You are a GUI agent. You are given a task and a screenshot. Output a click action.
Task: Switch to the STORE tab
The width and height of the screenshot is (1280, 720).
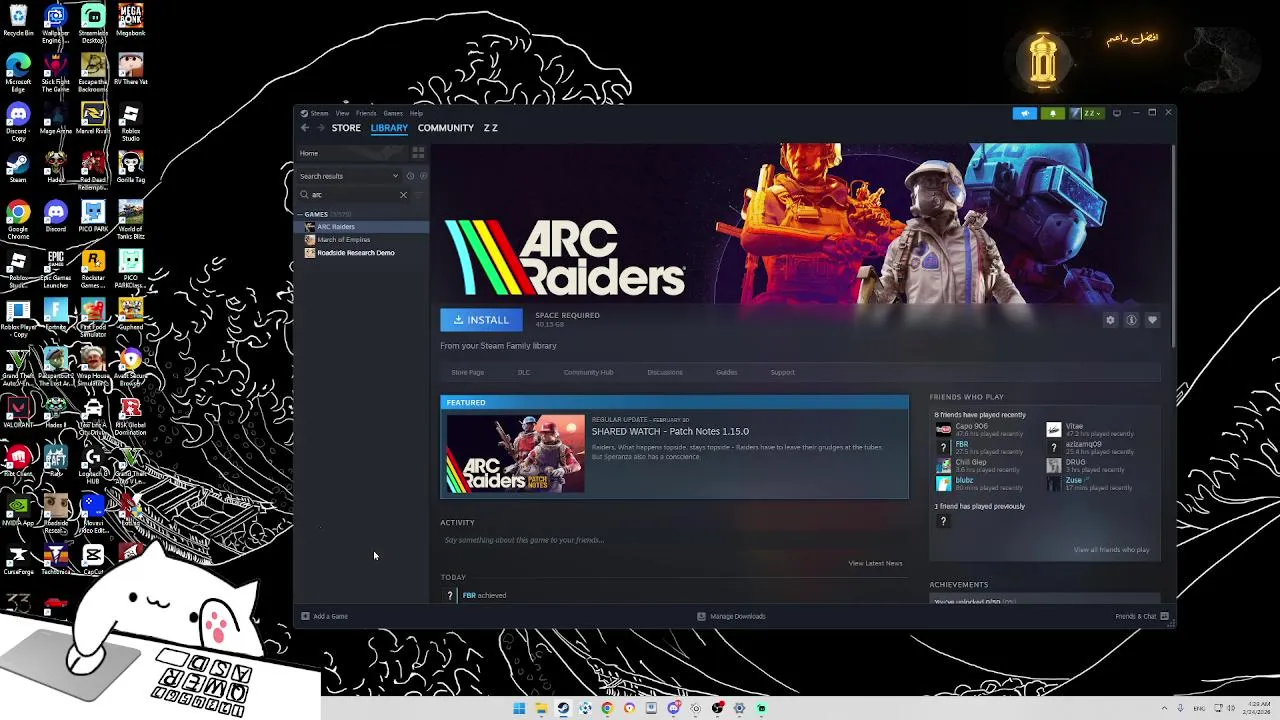pyautogui.click(x=346, y=128)
